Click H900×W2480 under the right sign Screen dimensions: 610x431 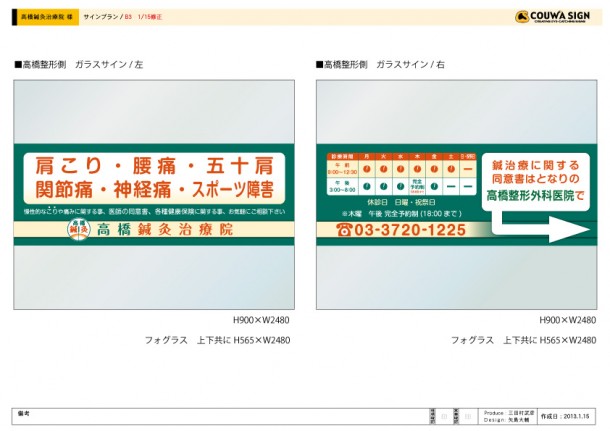(568, 320)
